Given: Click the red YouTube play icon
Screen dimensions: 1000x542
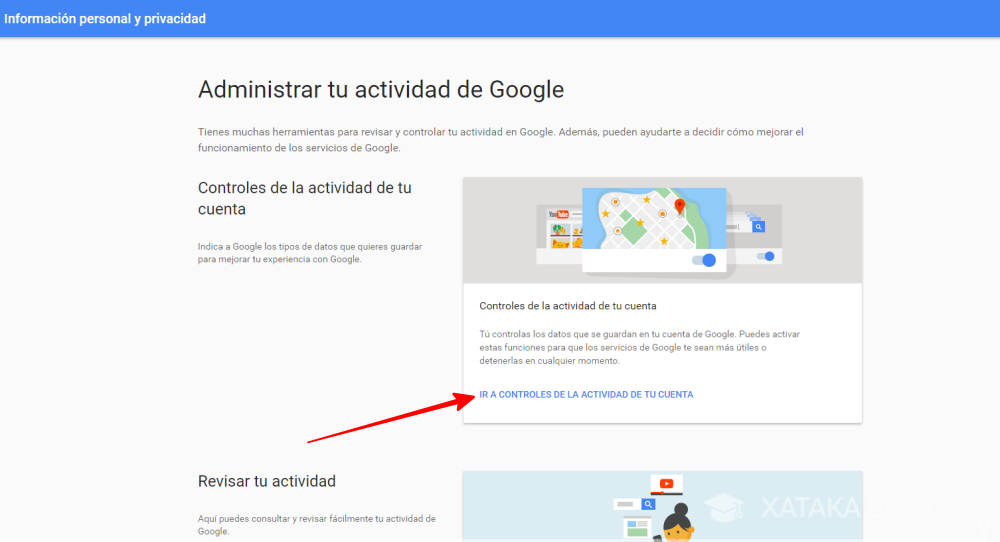Looking at the screenshot, I should [x=666, y=485].
